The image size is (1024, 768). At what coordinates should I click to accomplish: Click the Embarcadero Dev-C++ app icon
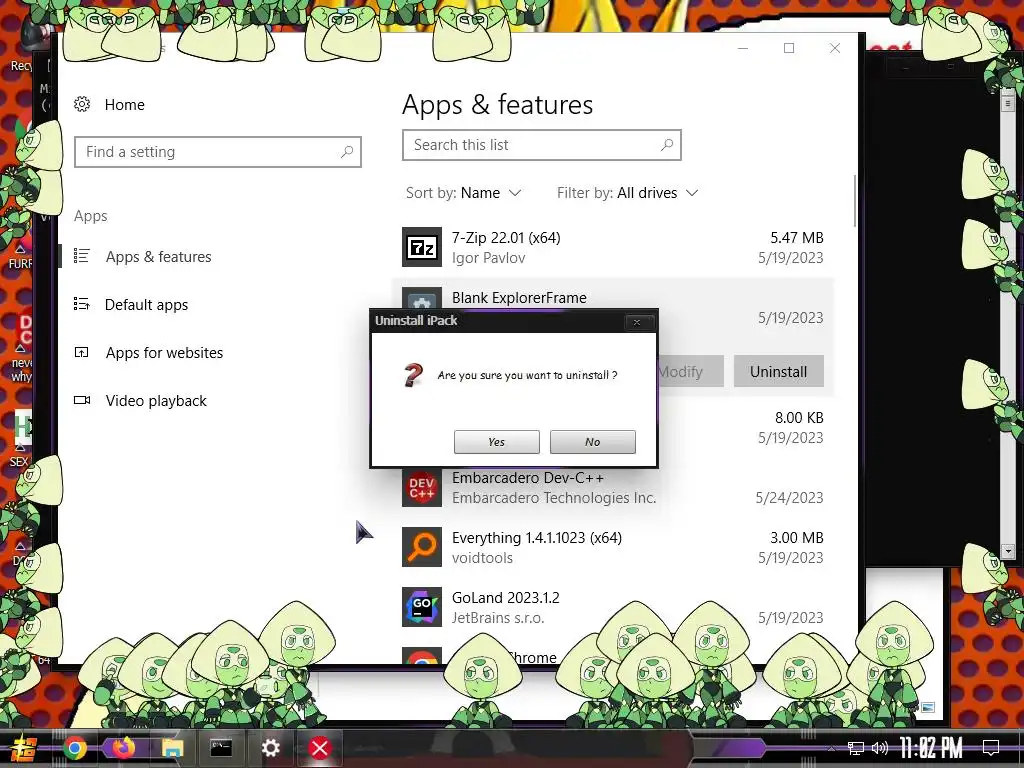(422, 487)
